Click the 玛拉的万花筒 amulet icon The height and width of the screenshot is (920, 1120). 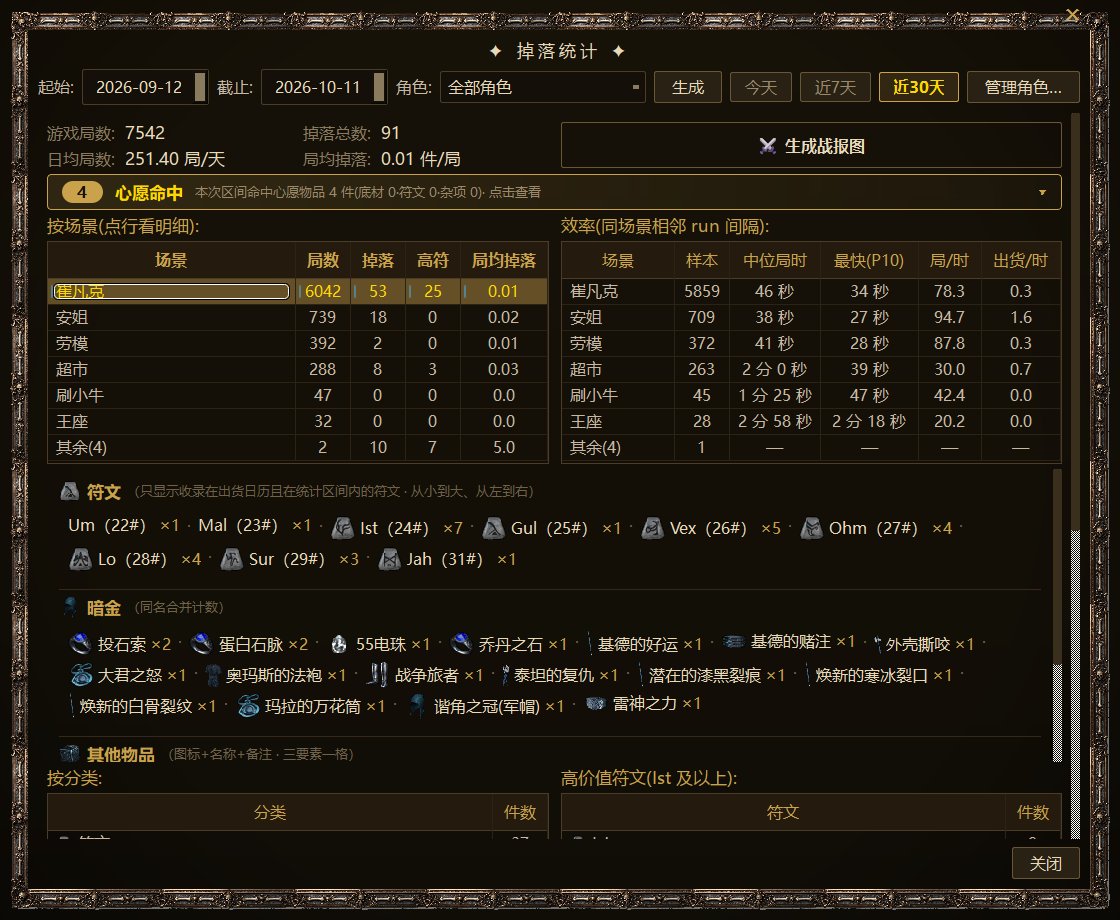coord(249,706)
